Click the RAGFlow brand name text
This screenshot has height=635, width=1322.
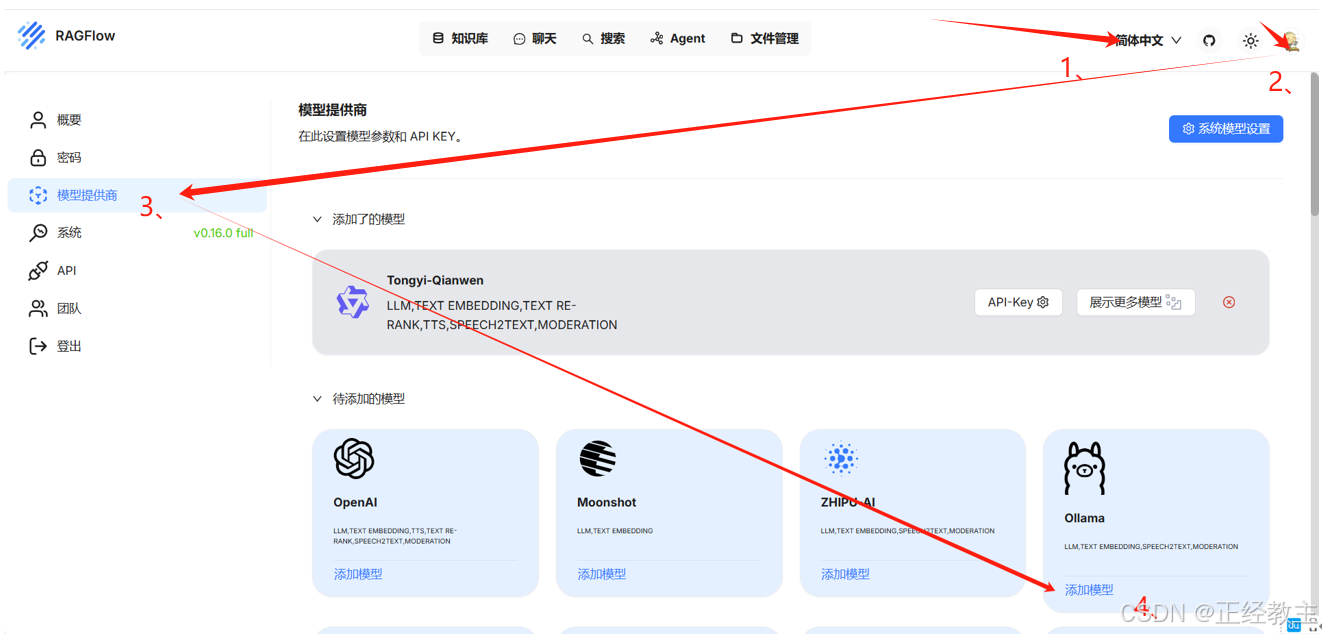click(85, 36)
